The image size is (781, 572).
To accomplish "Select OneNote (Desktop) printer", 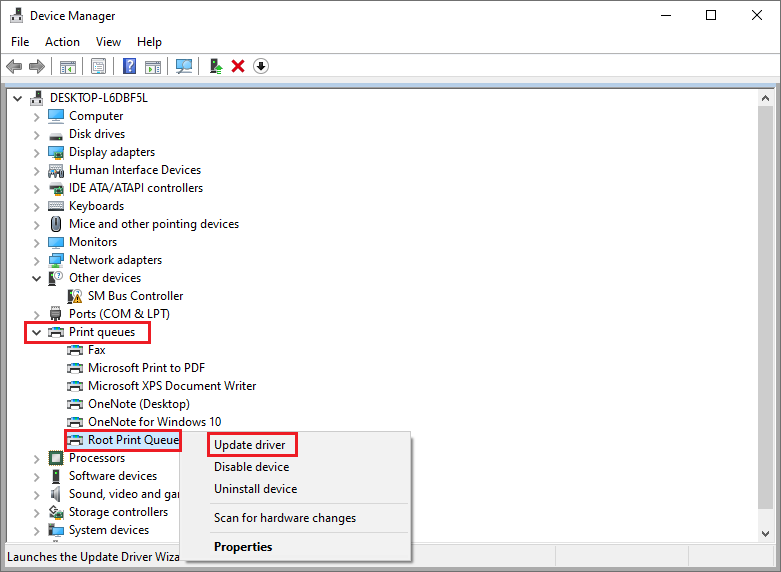I will pos(138,404).
